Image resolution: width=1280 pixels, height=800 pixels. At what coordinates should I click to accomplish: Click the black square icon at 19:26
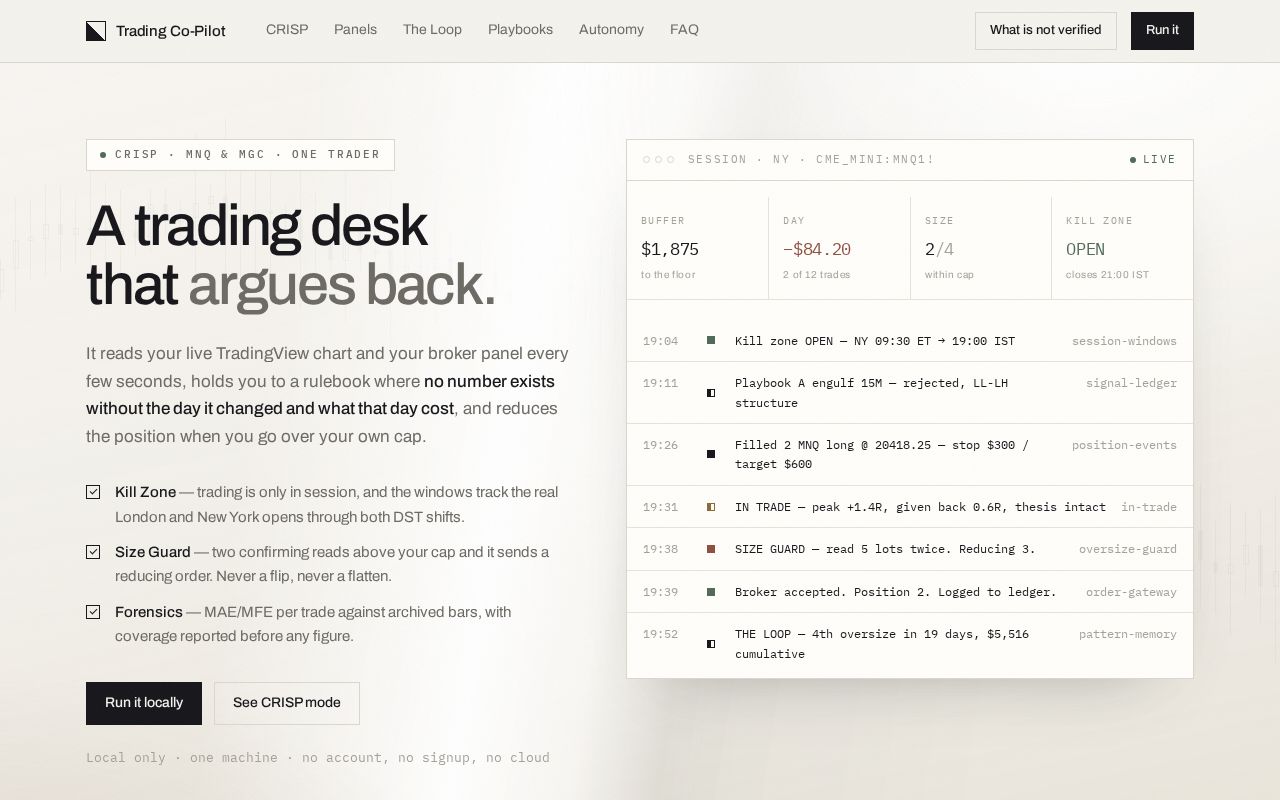point(711,454)
